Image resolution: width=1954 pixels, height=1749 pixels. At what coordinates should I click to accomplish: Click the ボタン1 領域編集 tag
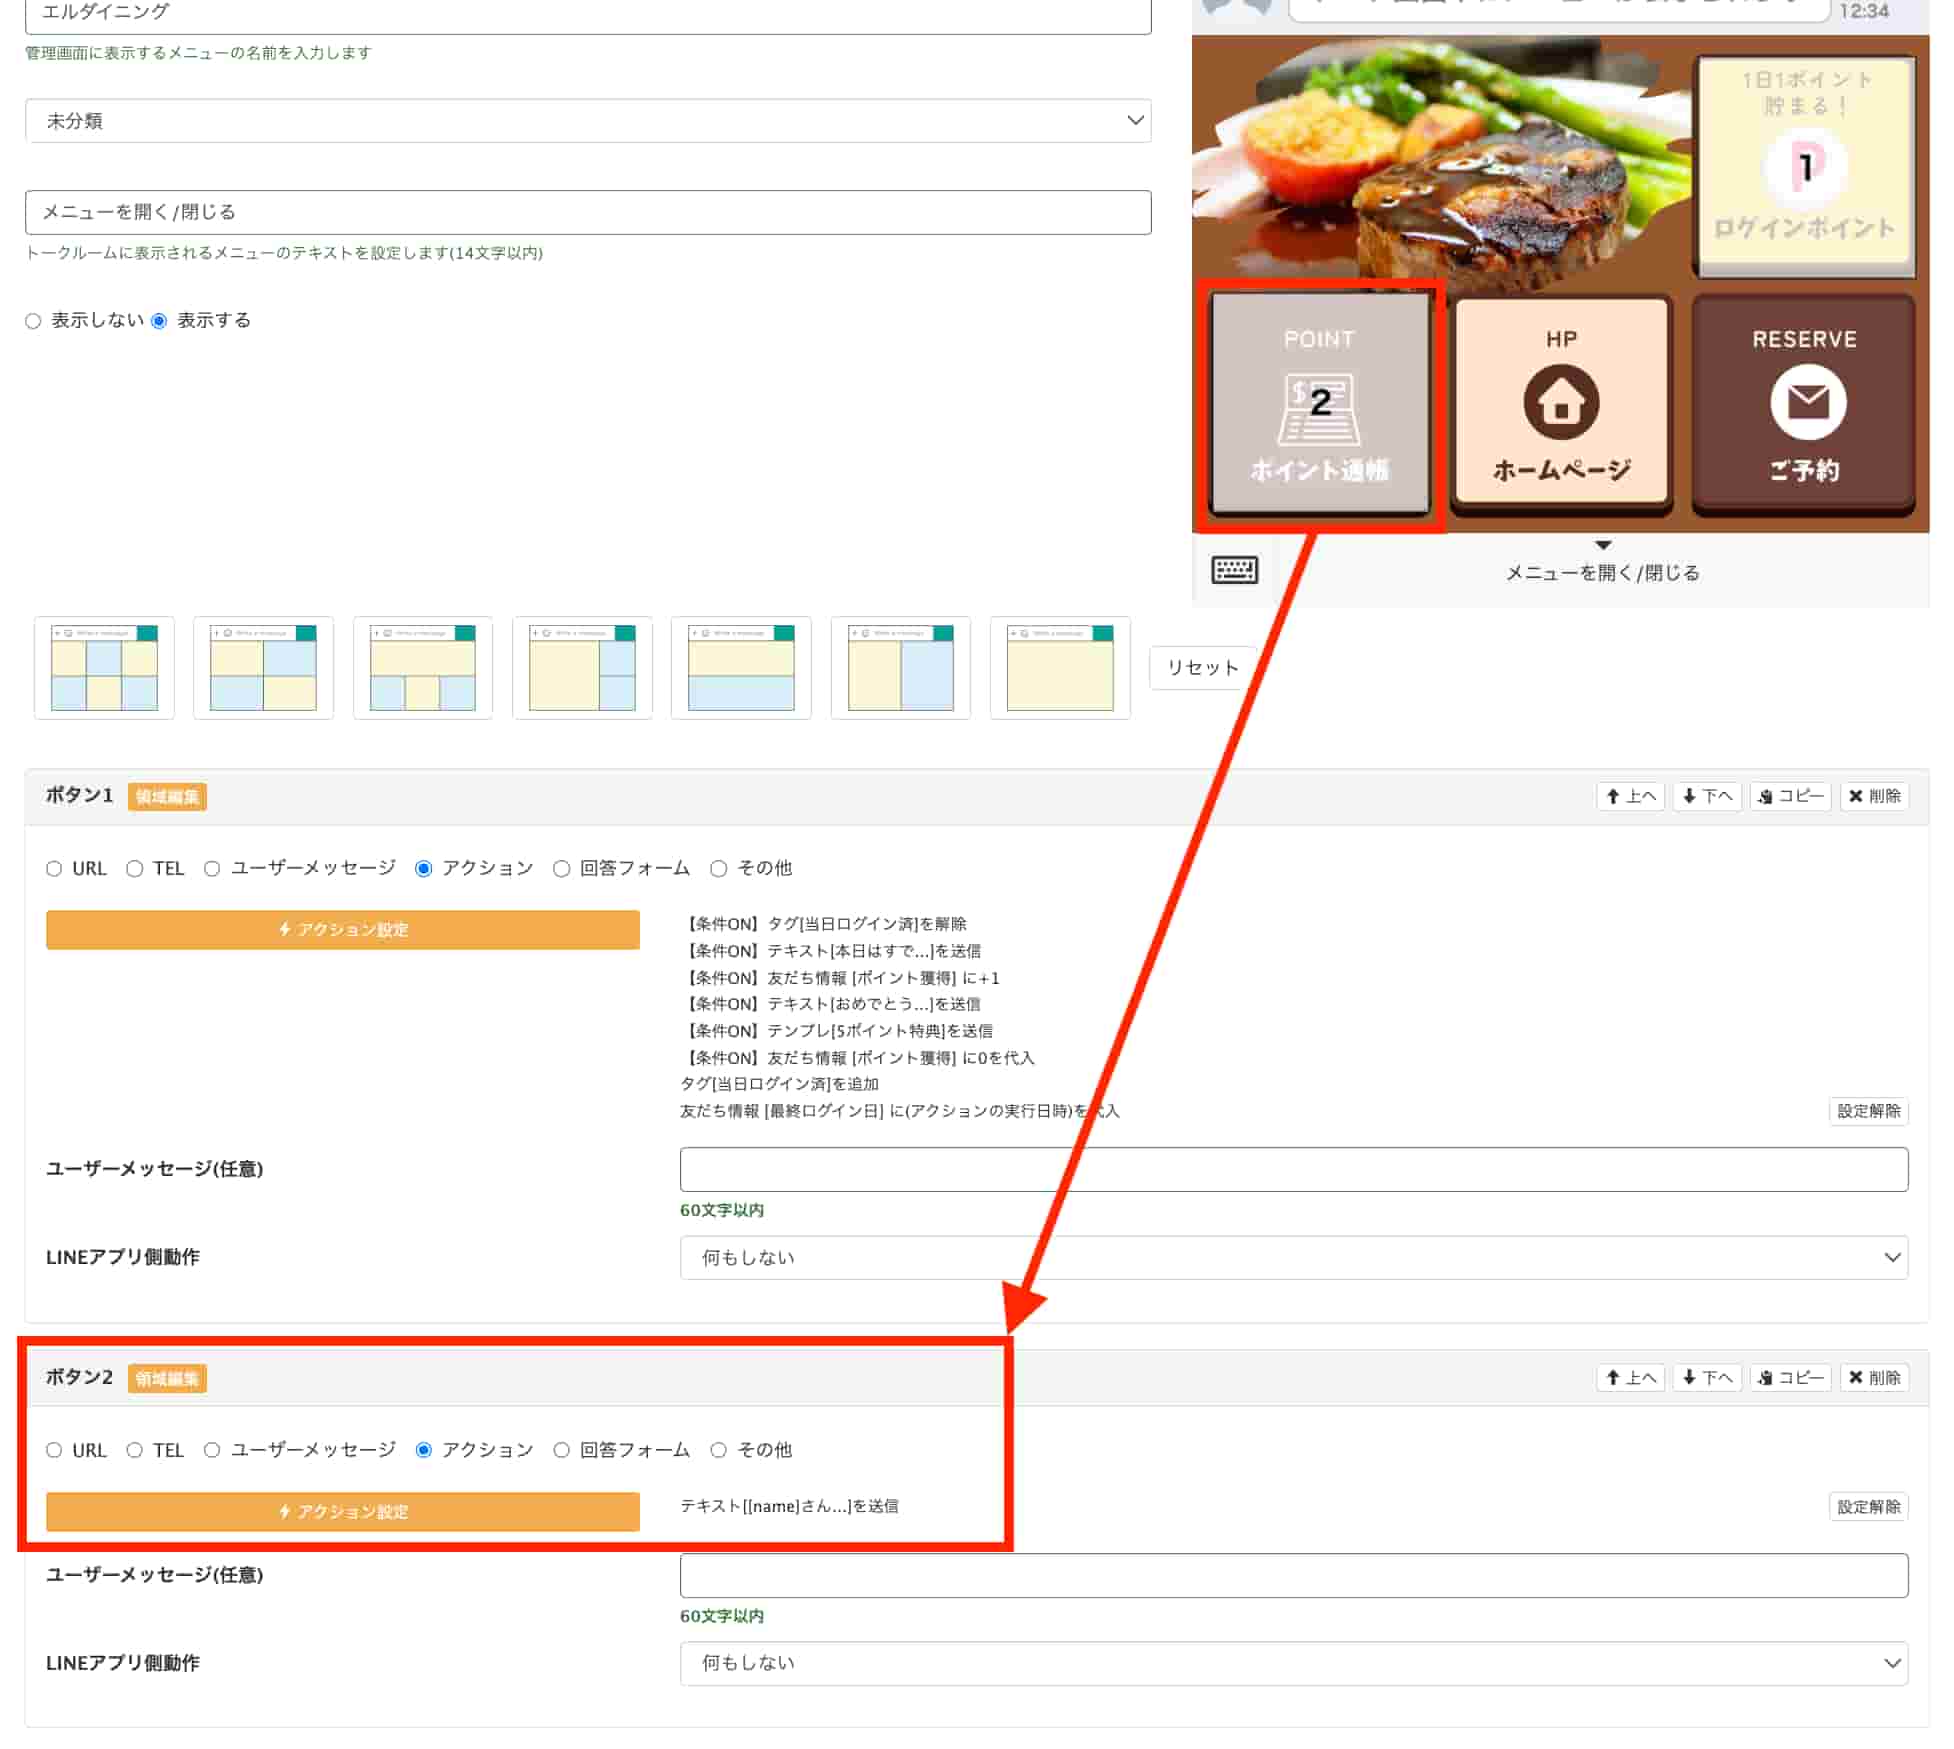click(x=167, y=797)
